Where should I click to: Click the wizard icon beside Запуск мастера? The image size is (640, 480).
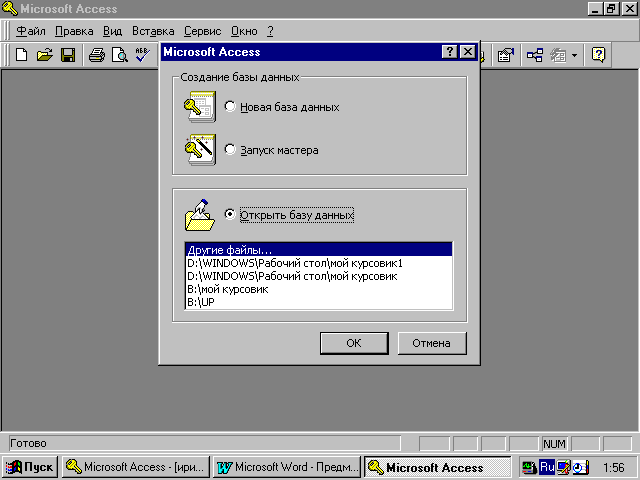click(200, 149)
